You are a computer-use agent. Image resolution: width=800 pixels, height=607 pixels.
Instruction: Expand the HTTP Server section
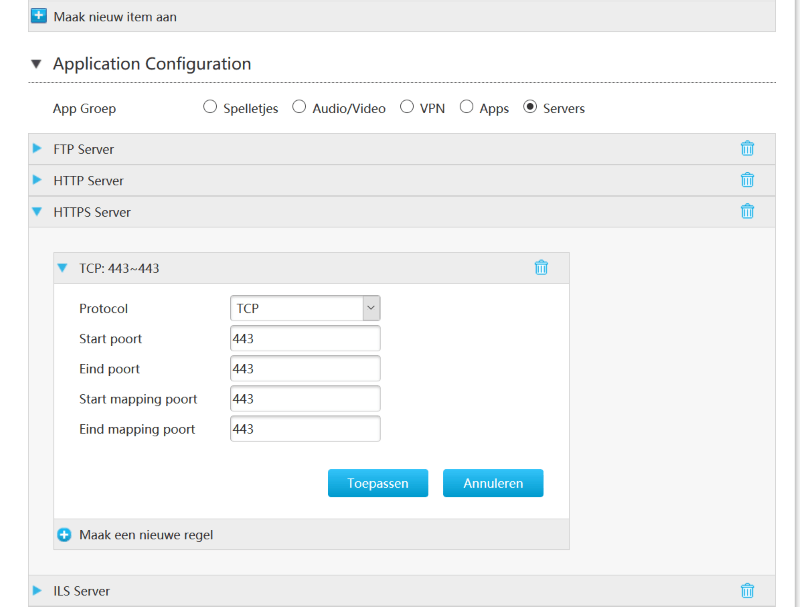click(x=38, y=181)
